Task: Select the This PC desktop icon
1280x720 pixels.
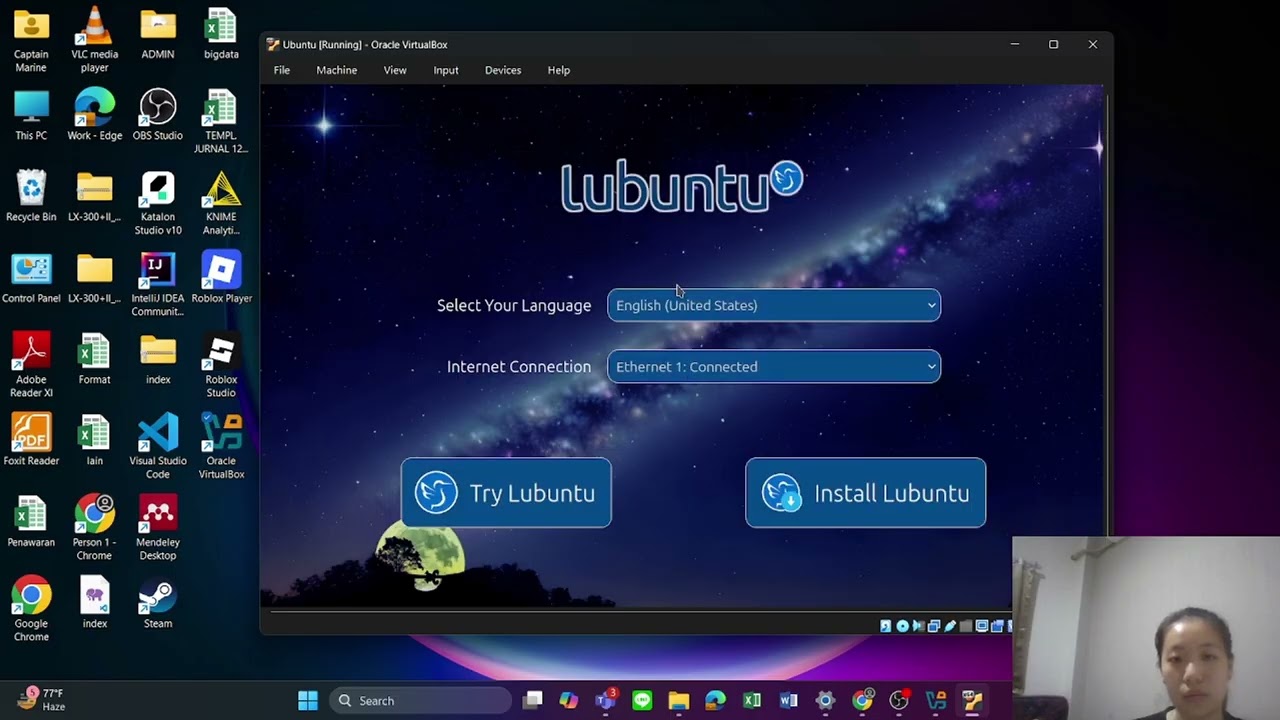Action: pyautogui.click(x=31, y=115)
